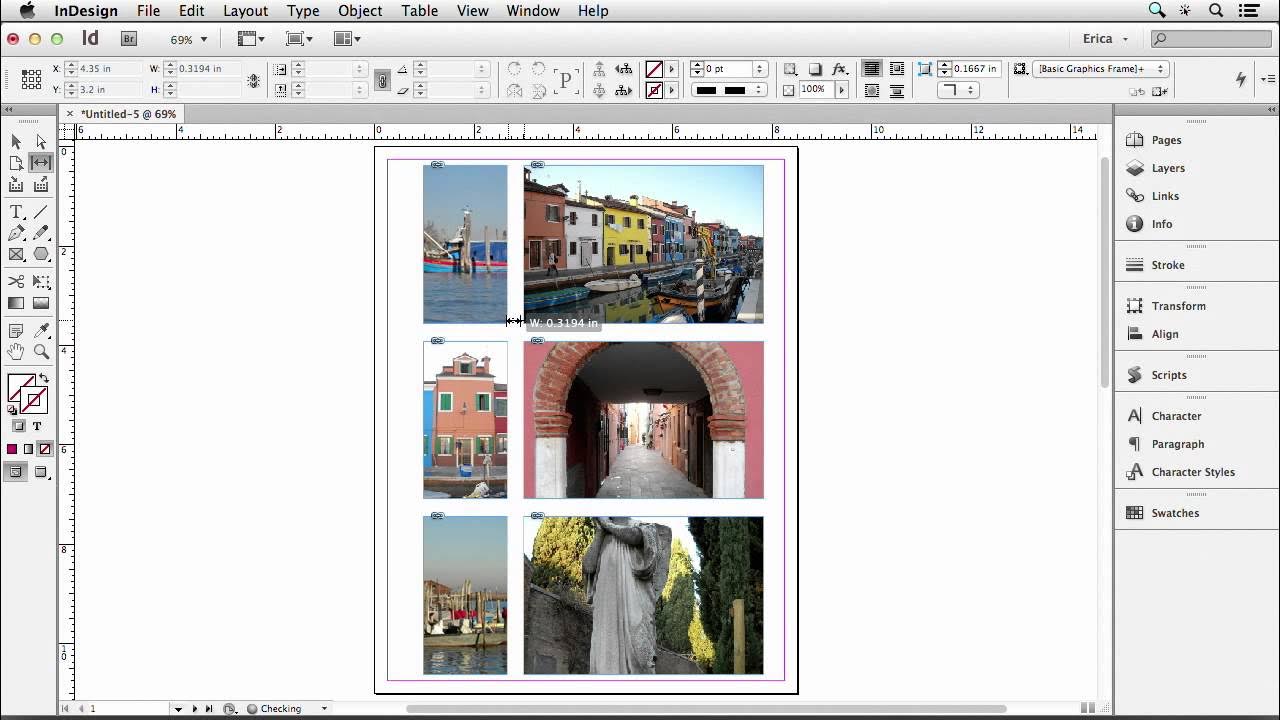Open the fx effects menu
This screenshot has height=720, width=1280.
tap(840, 69)
